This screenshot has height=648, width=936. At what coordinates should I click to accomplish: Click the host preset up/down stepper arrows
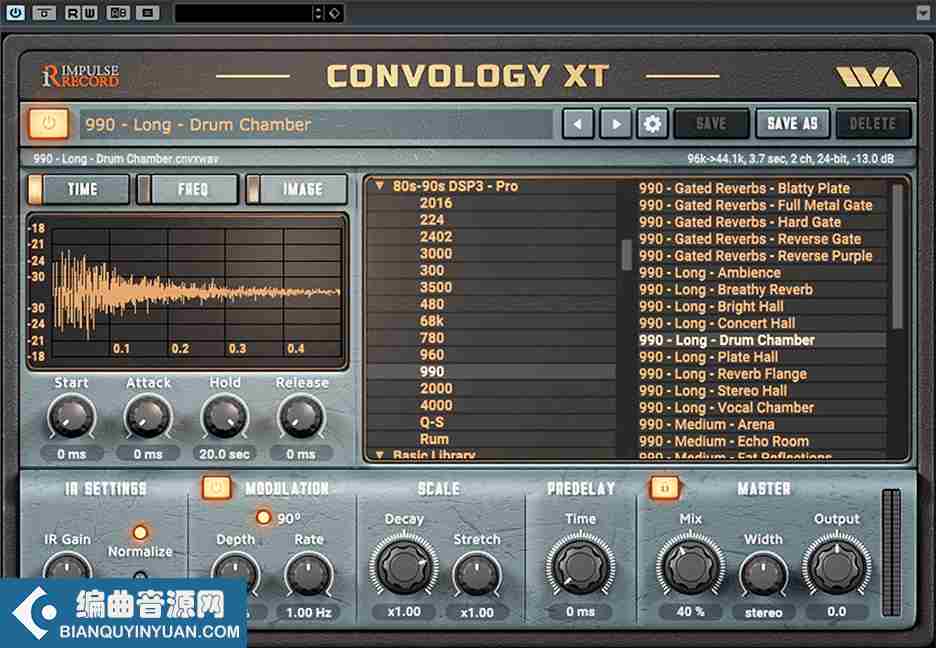click(318, 13)
